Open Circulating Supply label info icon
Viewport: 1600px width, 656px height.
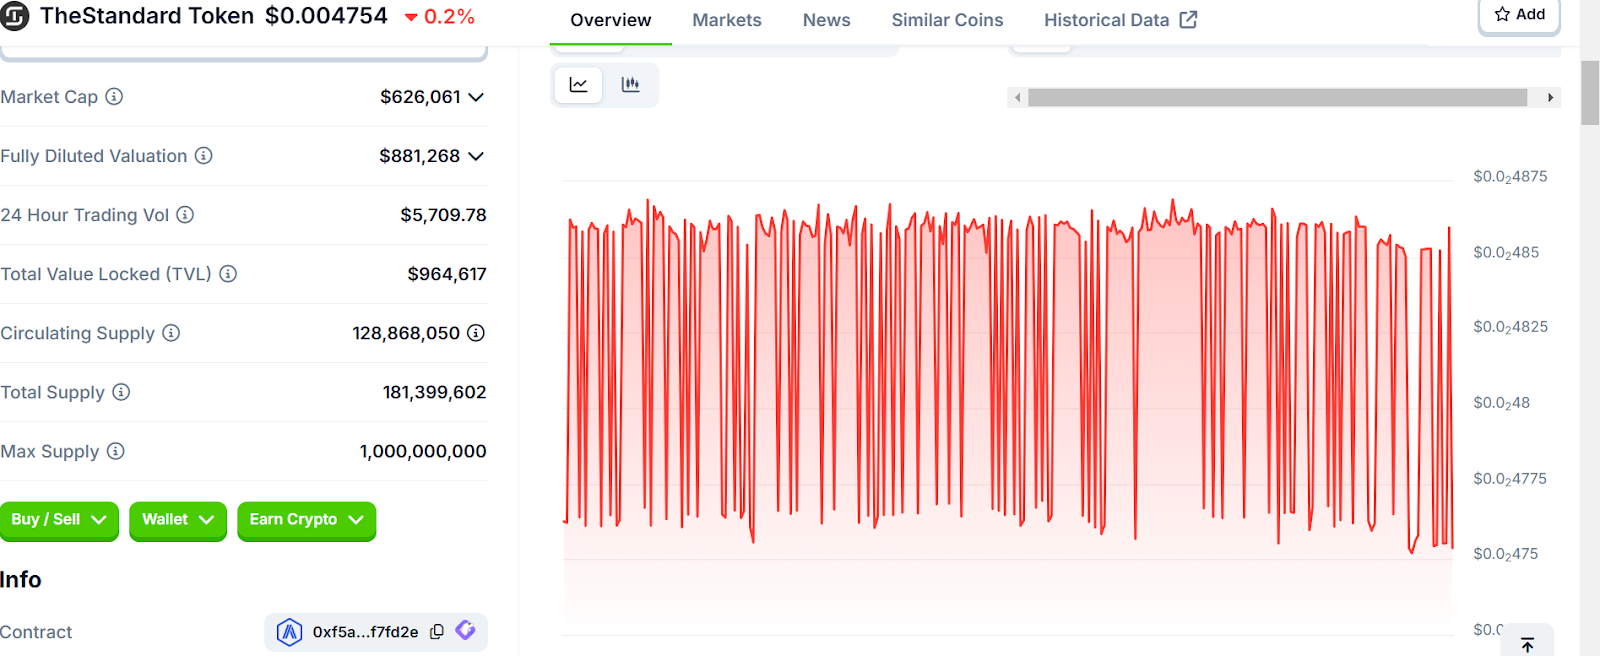click(x=171, y=333)
